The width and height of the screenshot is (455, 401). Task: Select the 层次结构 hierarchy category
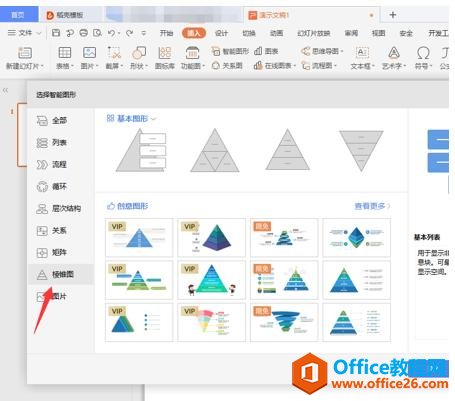pyautogui.click(x=59, y=208)
